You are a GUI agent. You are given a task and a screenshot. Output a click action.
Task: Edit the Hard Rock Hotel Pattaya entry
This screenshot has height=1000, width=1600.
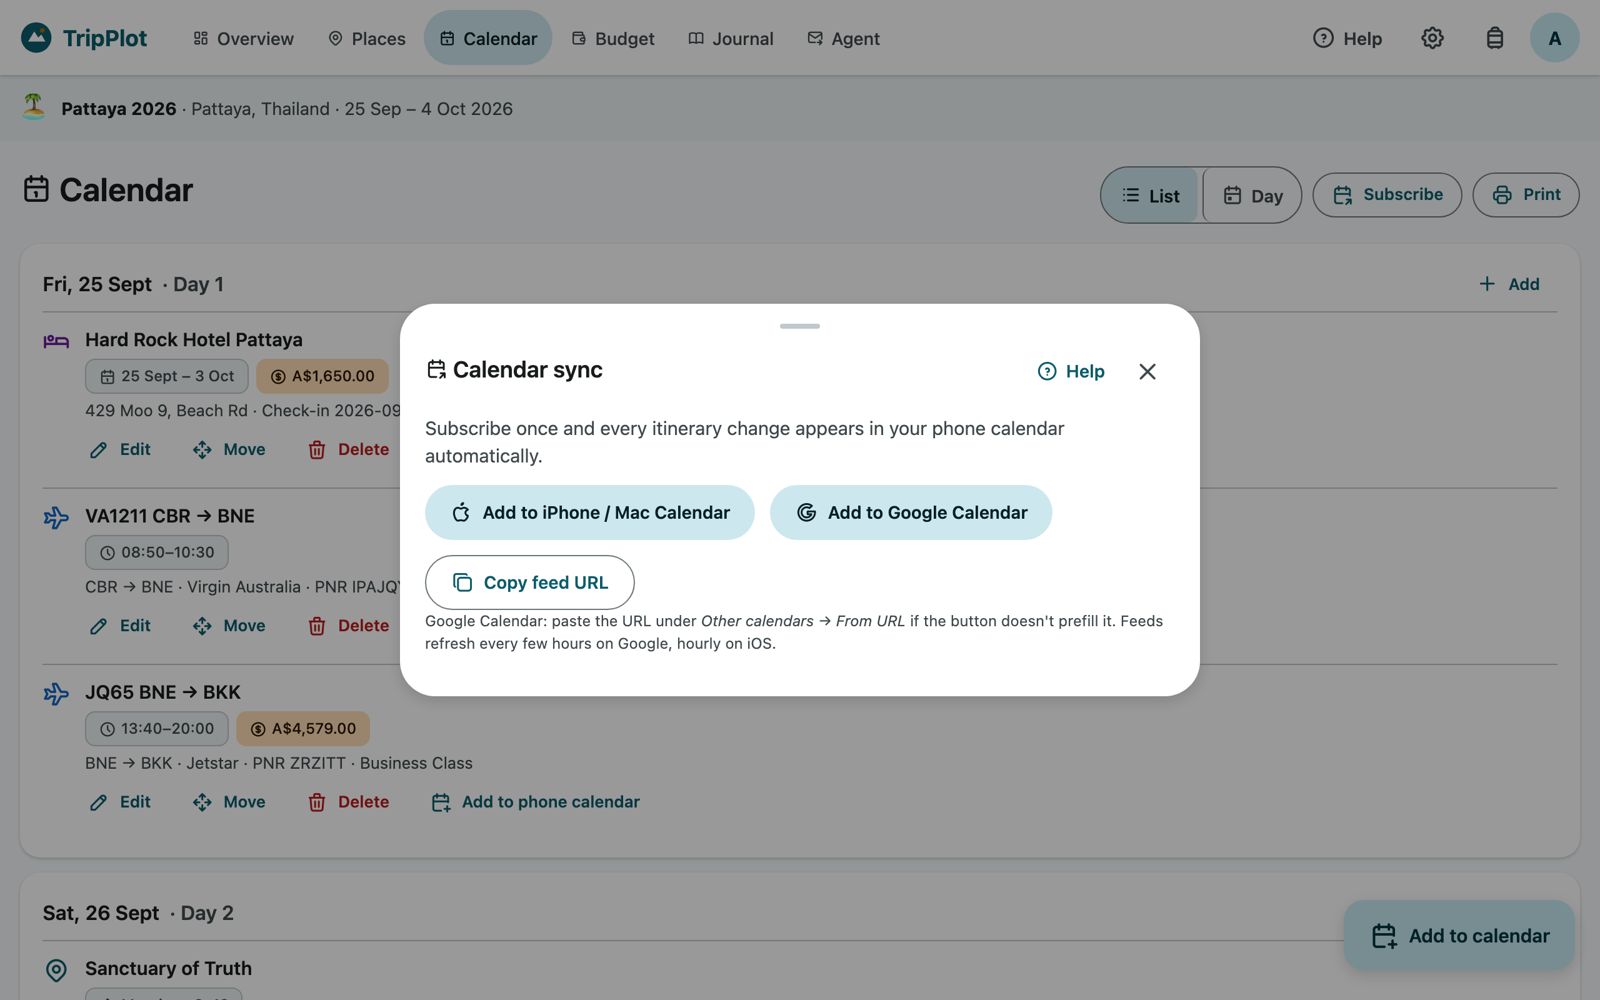point(120,449)
